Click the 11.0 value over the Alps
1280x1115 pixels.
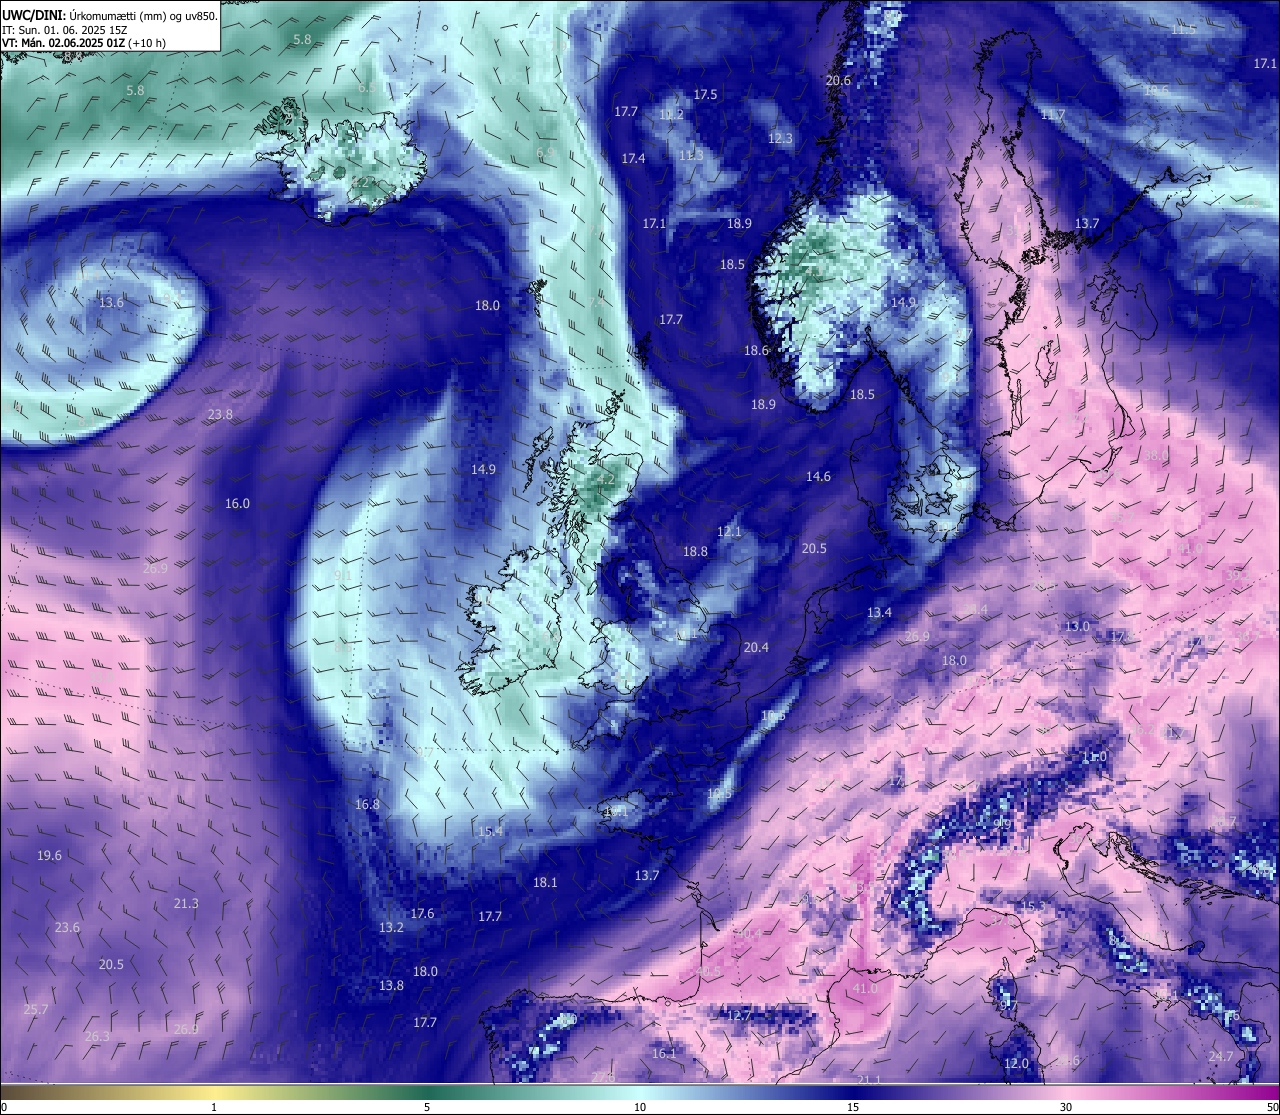click(1094, 757)
